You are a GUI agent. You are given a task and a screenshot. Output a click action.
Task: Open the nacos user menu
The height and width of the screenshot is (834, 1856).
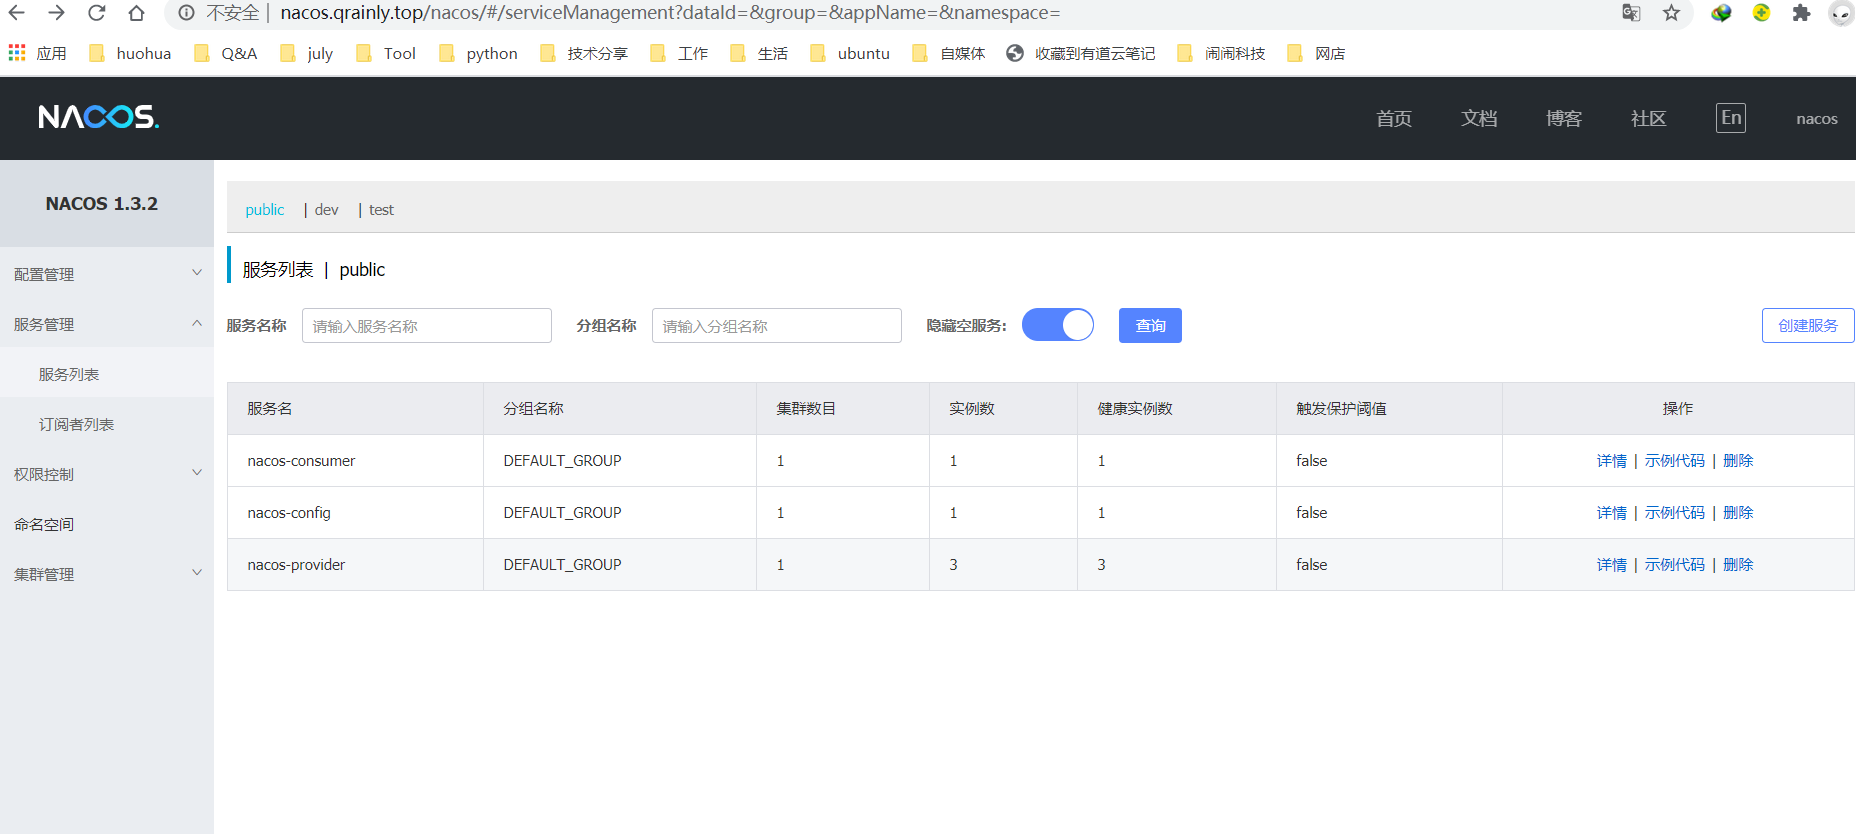click(x=1816, y=118)
